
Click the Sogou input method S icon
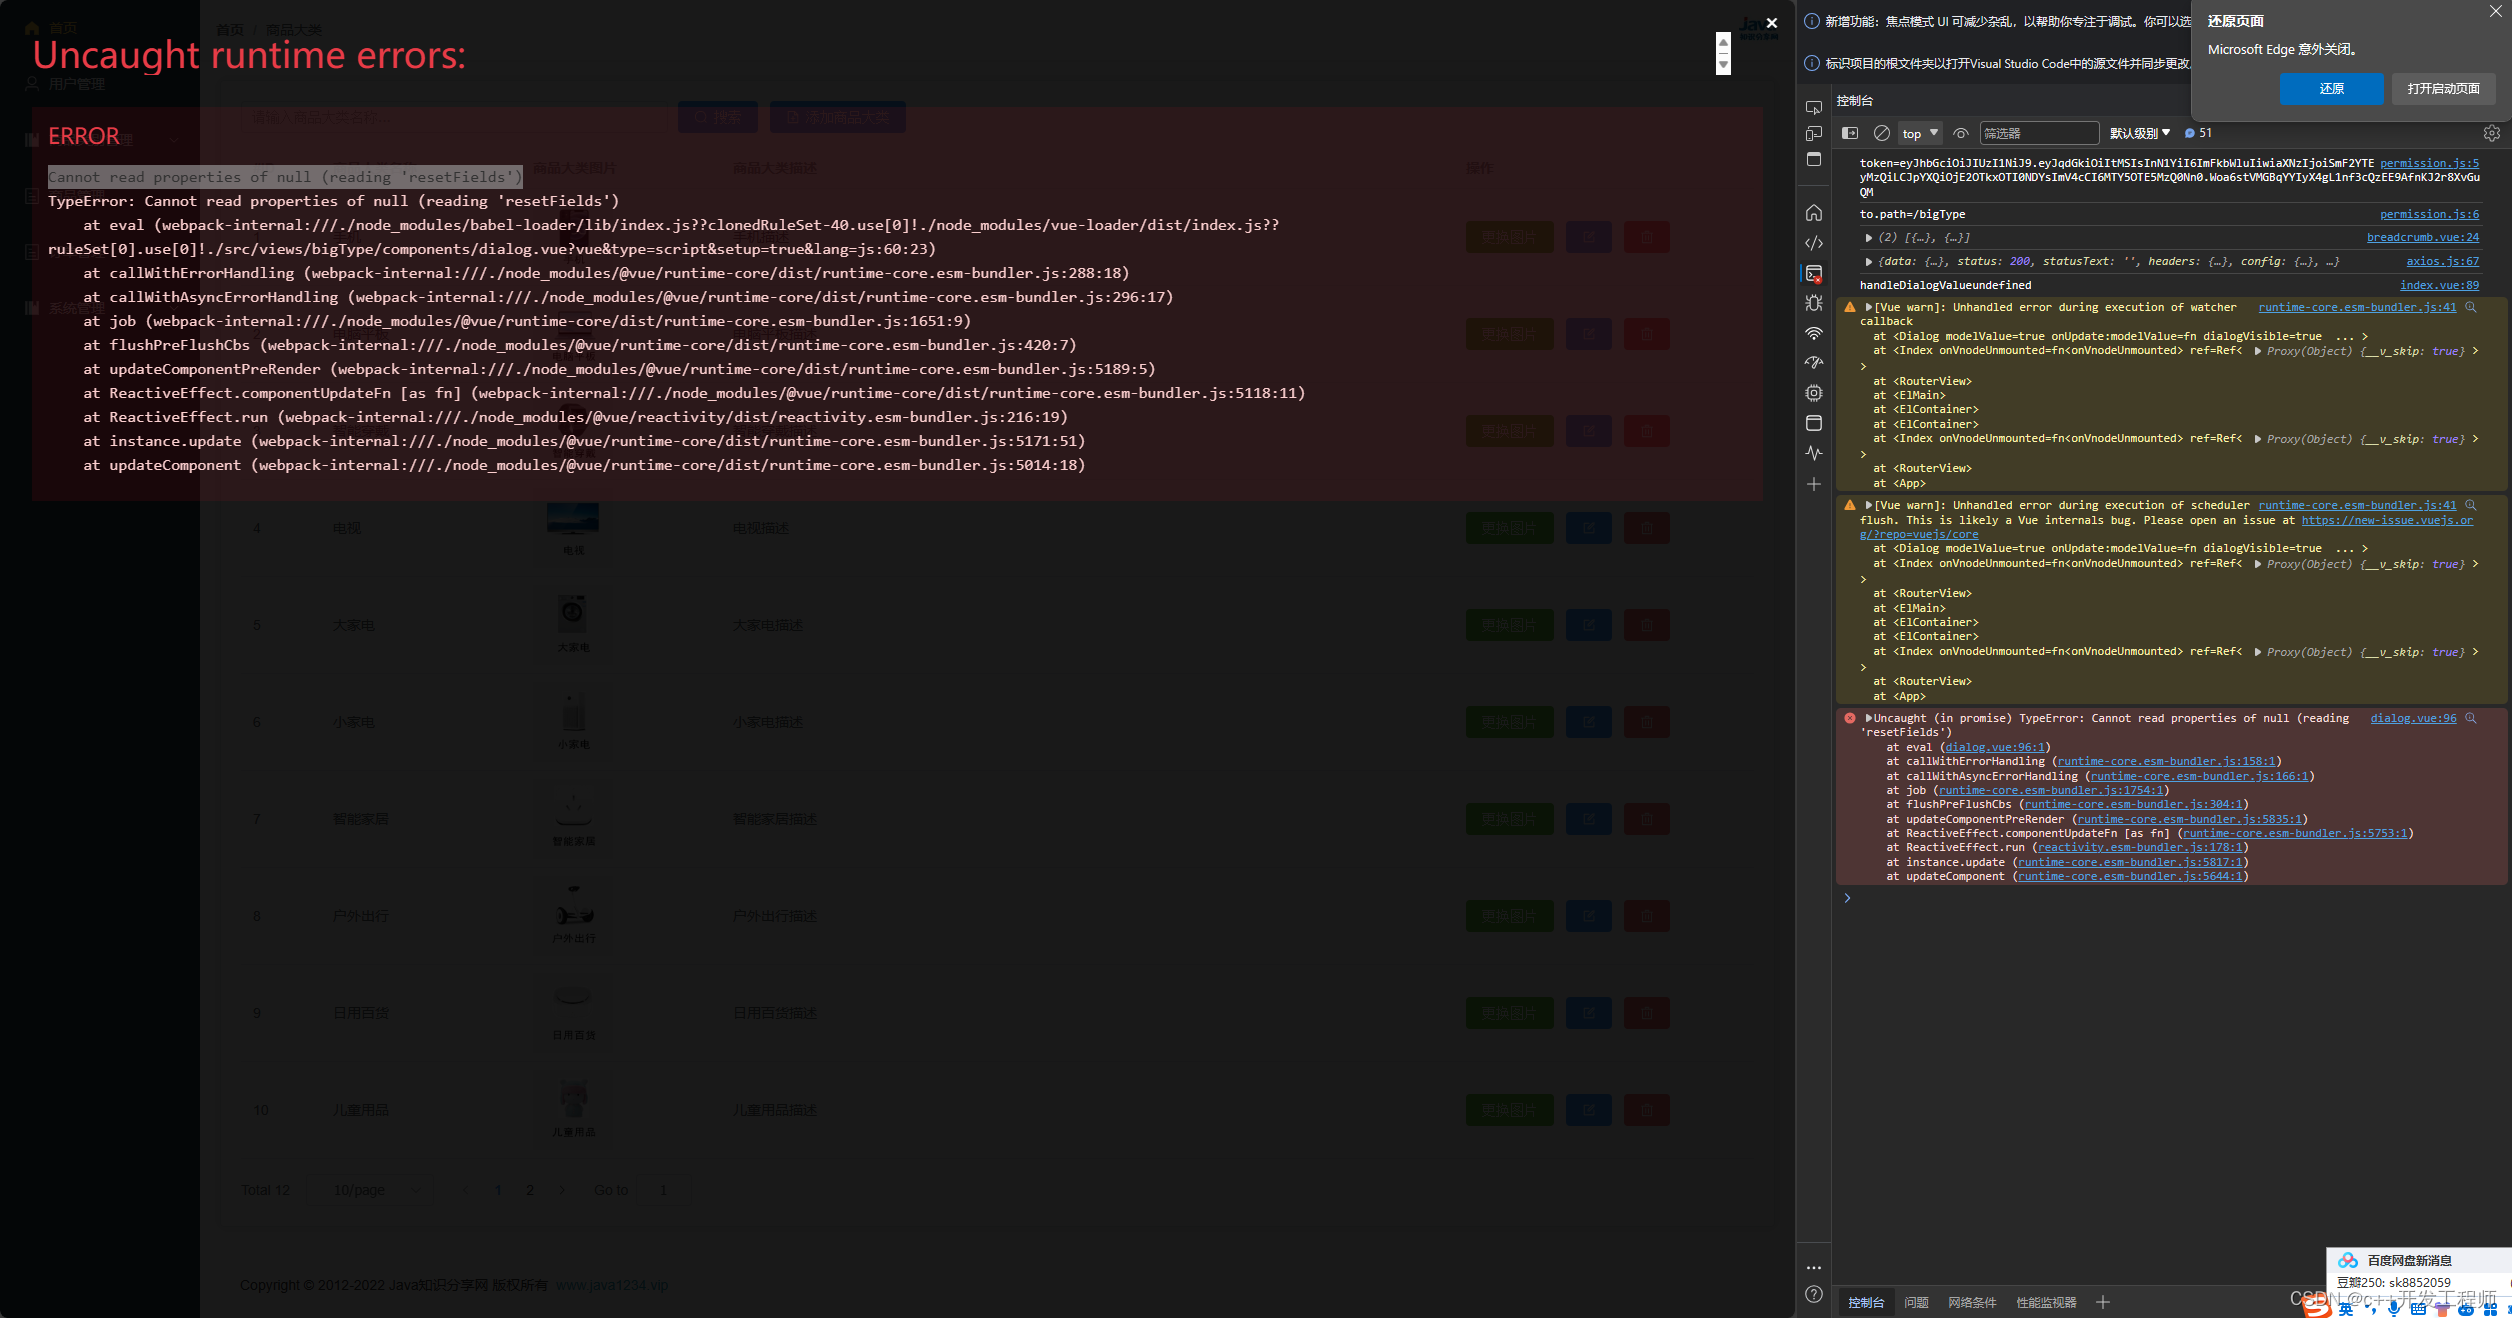[2318, 1307]
